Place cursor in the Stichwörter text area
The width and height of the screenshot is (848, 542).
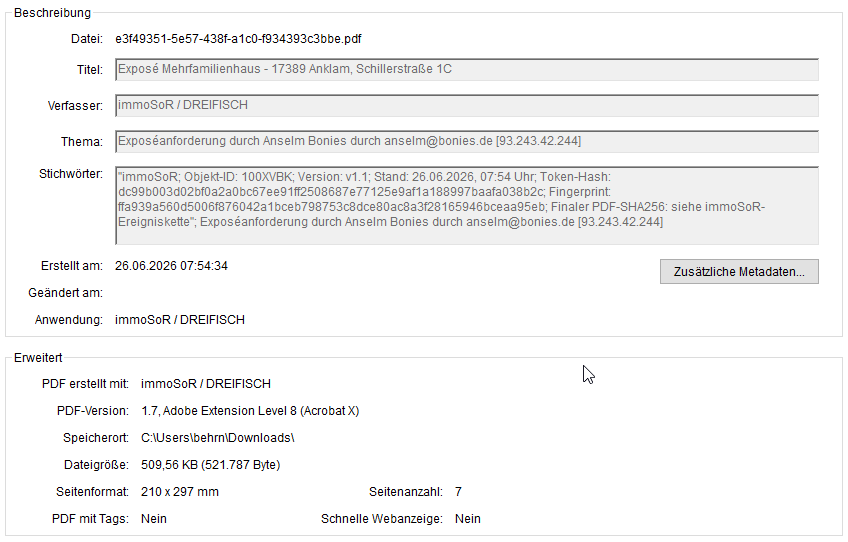[467, 206]
